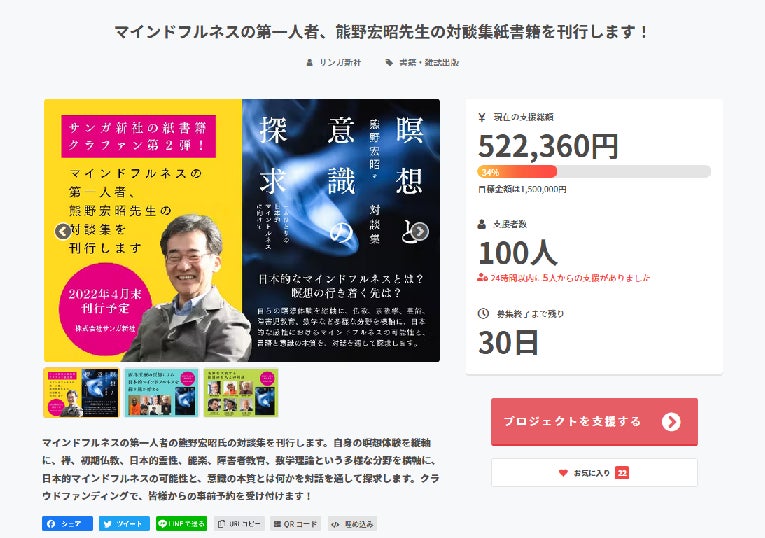Screen dimensions: 765x538
Task: Open the QR code option
Action: (x=296, y=523)
